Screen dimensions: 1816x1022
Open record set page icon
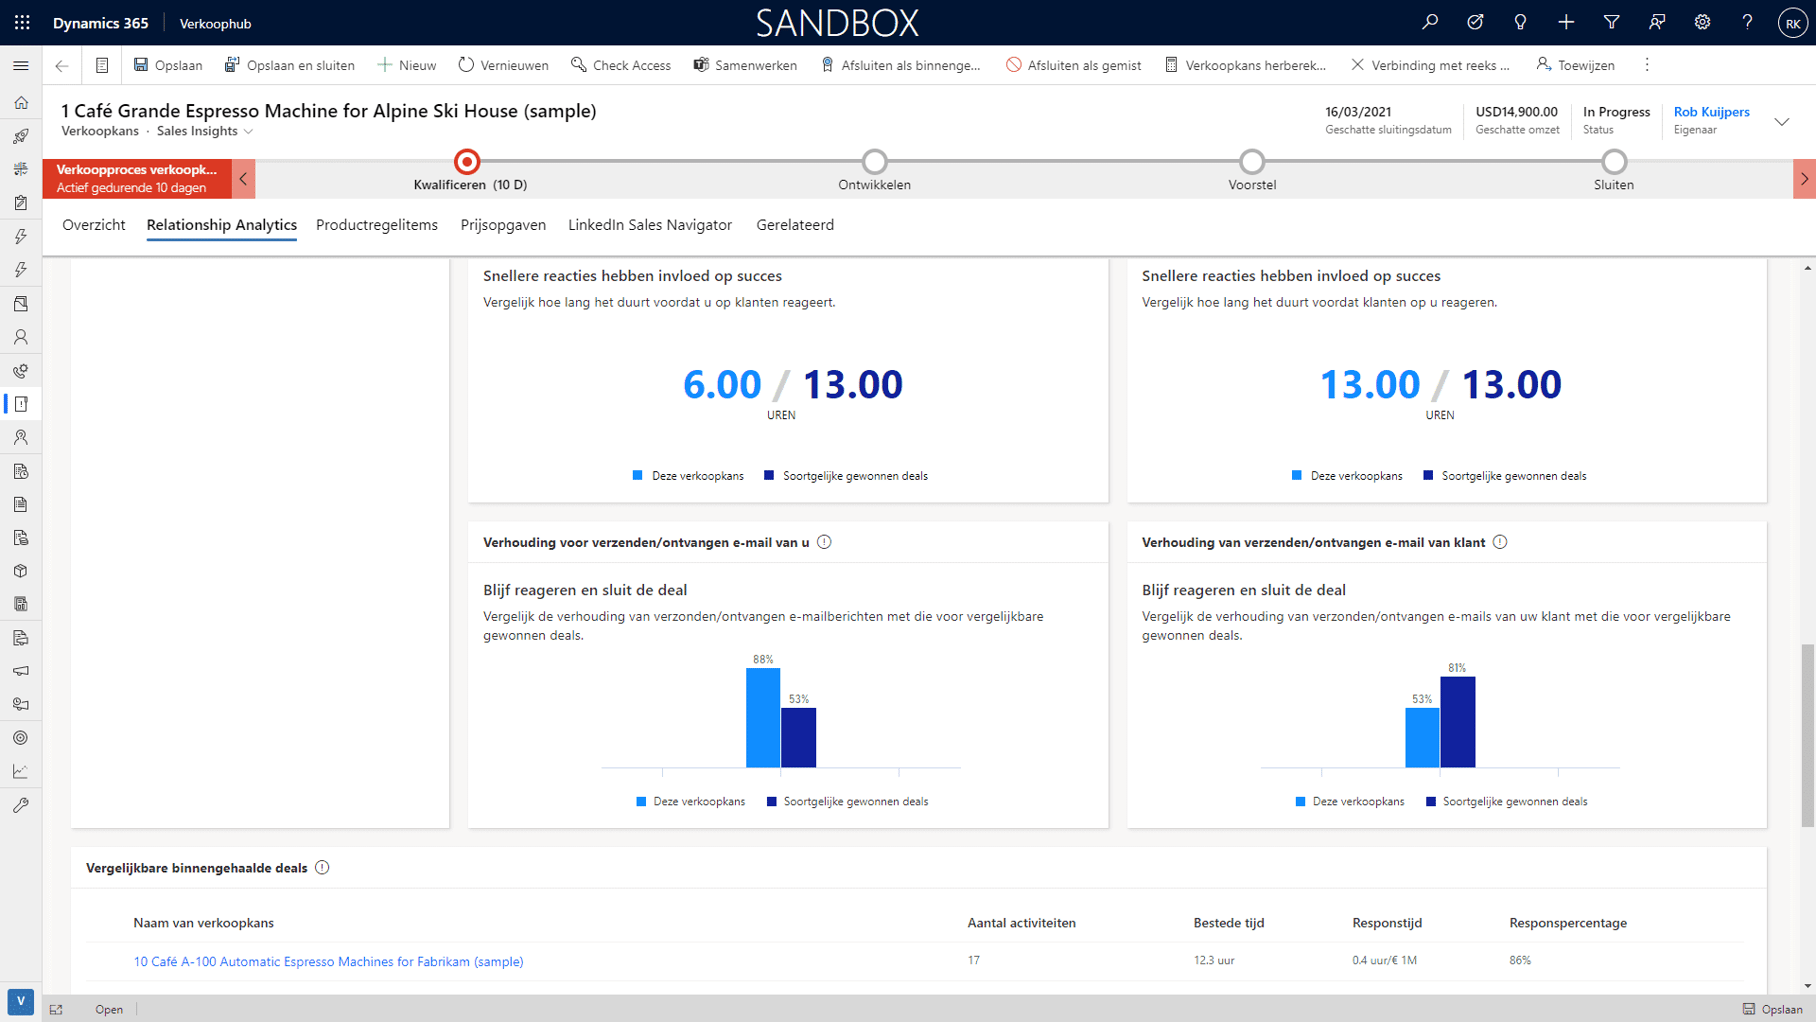pyautogui.click(x=102, y=65)
